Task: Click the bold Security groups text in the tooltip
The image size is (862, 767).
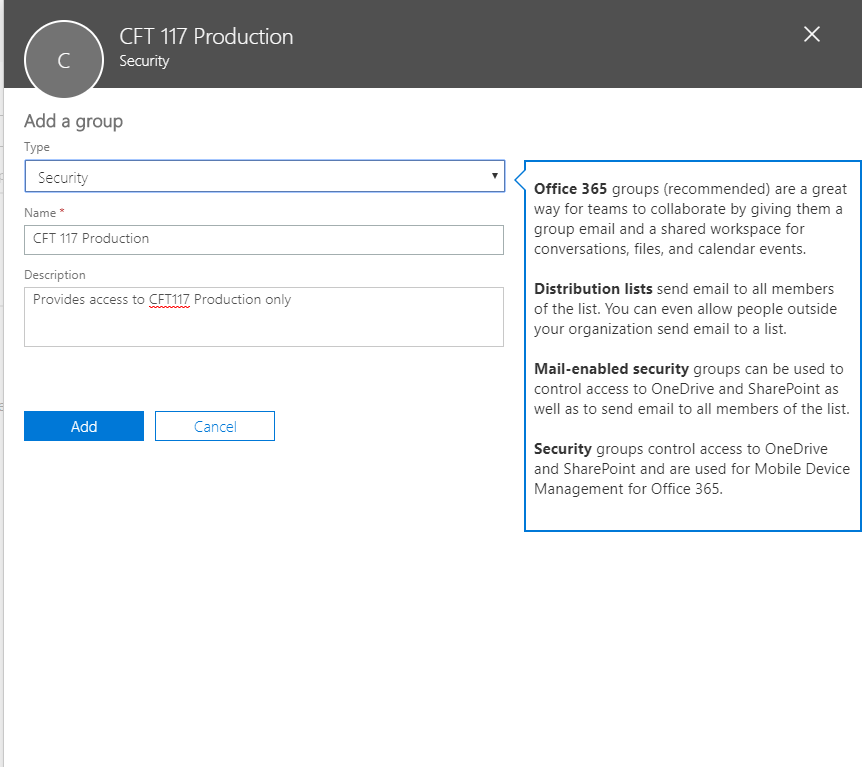Action: pyautogui.click(x=563, y=449)
